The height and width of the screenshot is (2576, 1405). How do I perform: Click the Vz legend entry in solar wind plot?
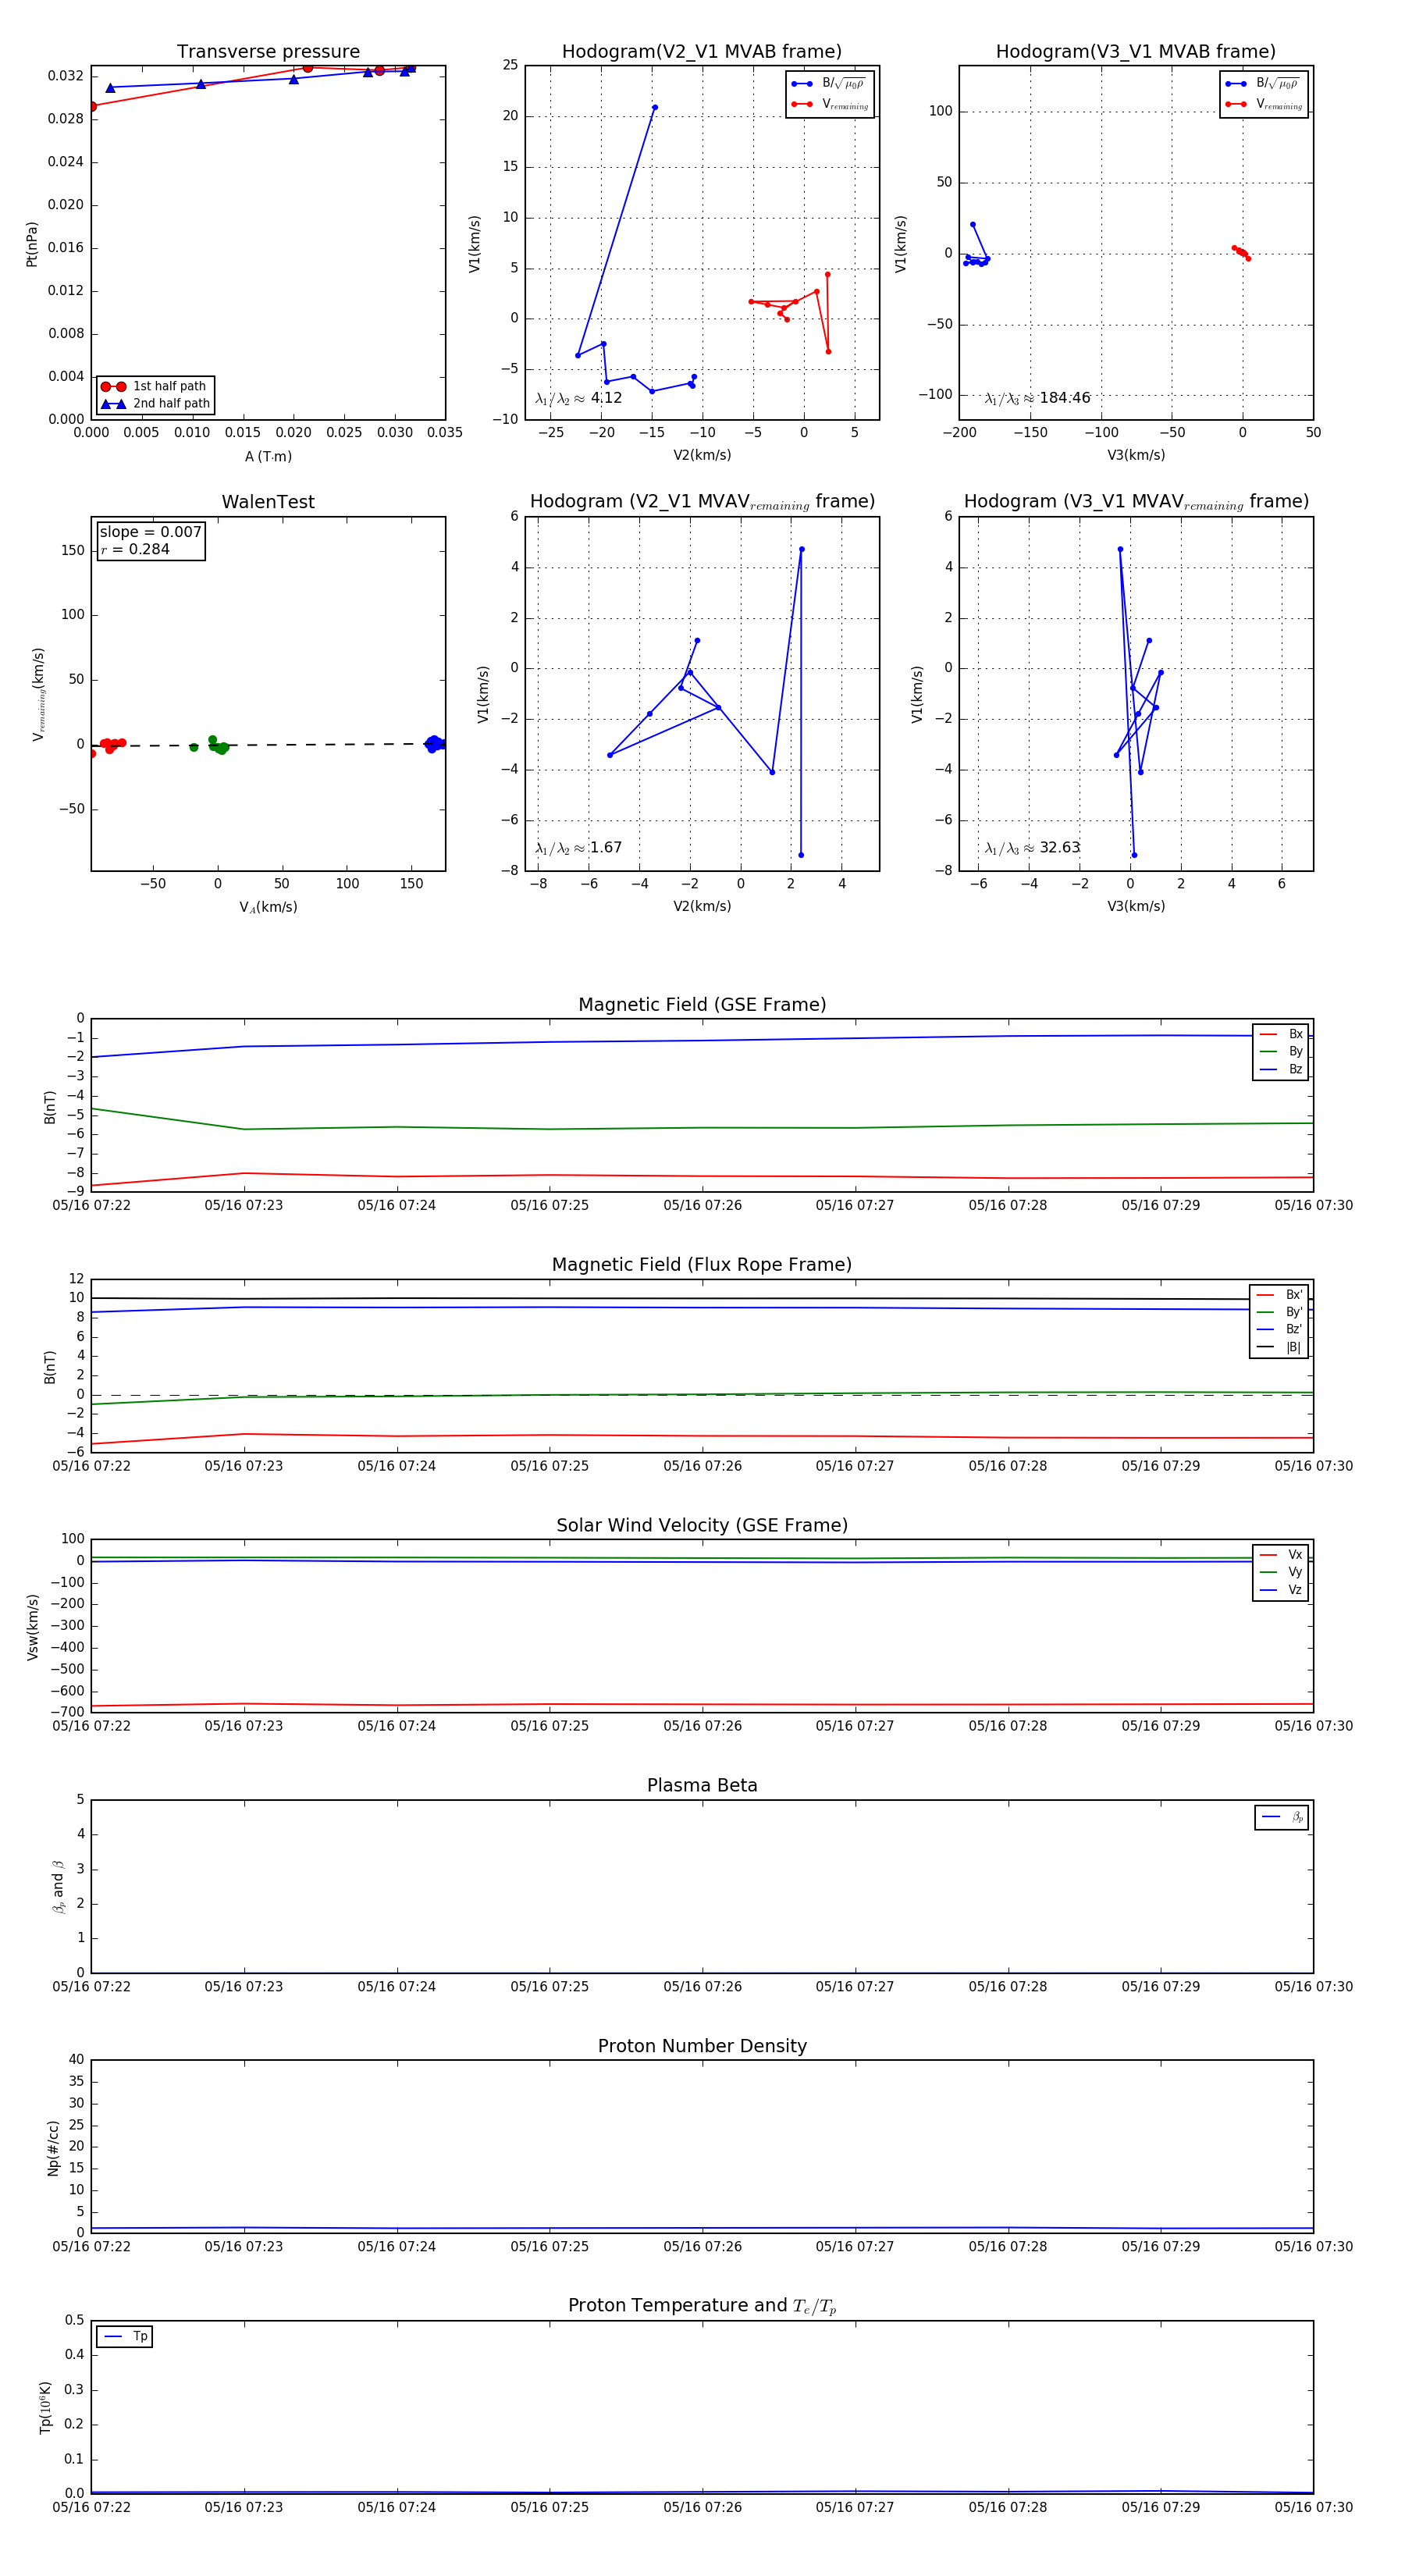(1281, 1590)
